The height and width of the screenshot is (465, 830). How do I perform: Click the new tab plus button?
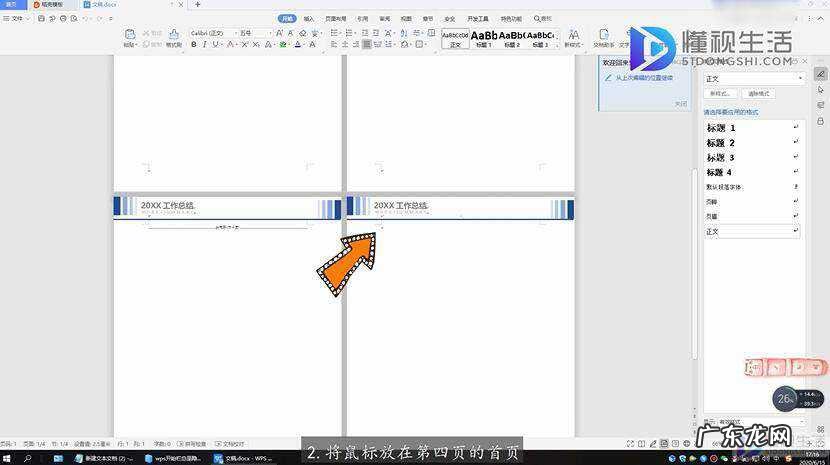pos(197,5)
